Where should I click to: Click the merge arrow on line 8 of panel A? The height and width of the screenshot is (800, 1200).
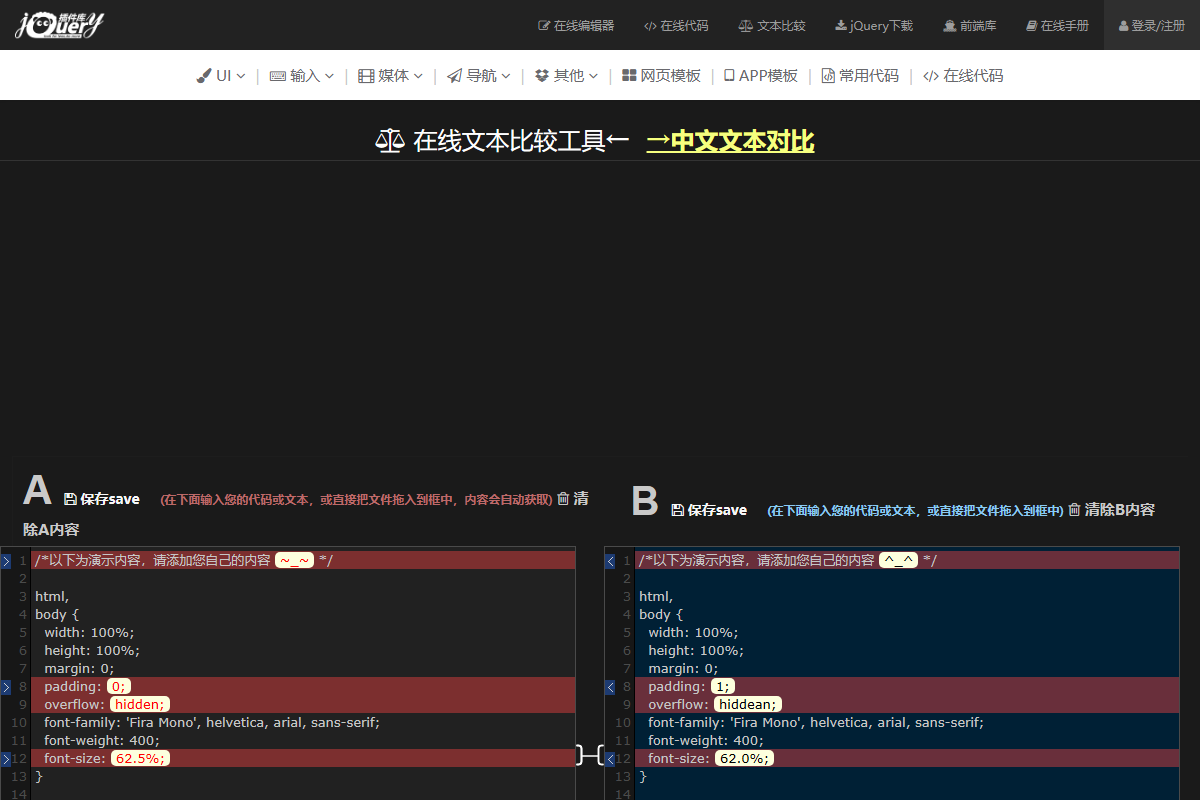pyautogui.click(x=6, y=687)
